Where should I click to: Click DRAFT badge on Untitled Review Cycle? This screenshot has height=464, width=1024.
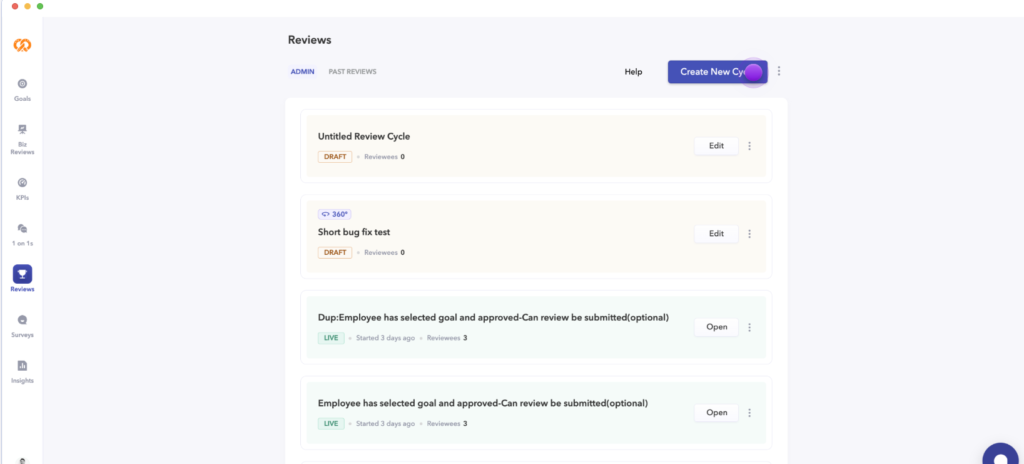pyautogui.click(x=335, y=157)
